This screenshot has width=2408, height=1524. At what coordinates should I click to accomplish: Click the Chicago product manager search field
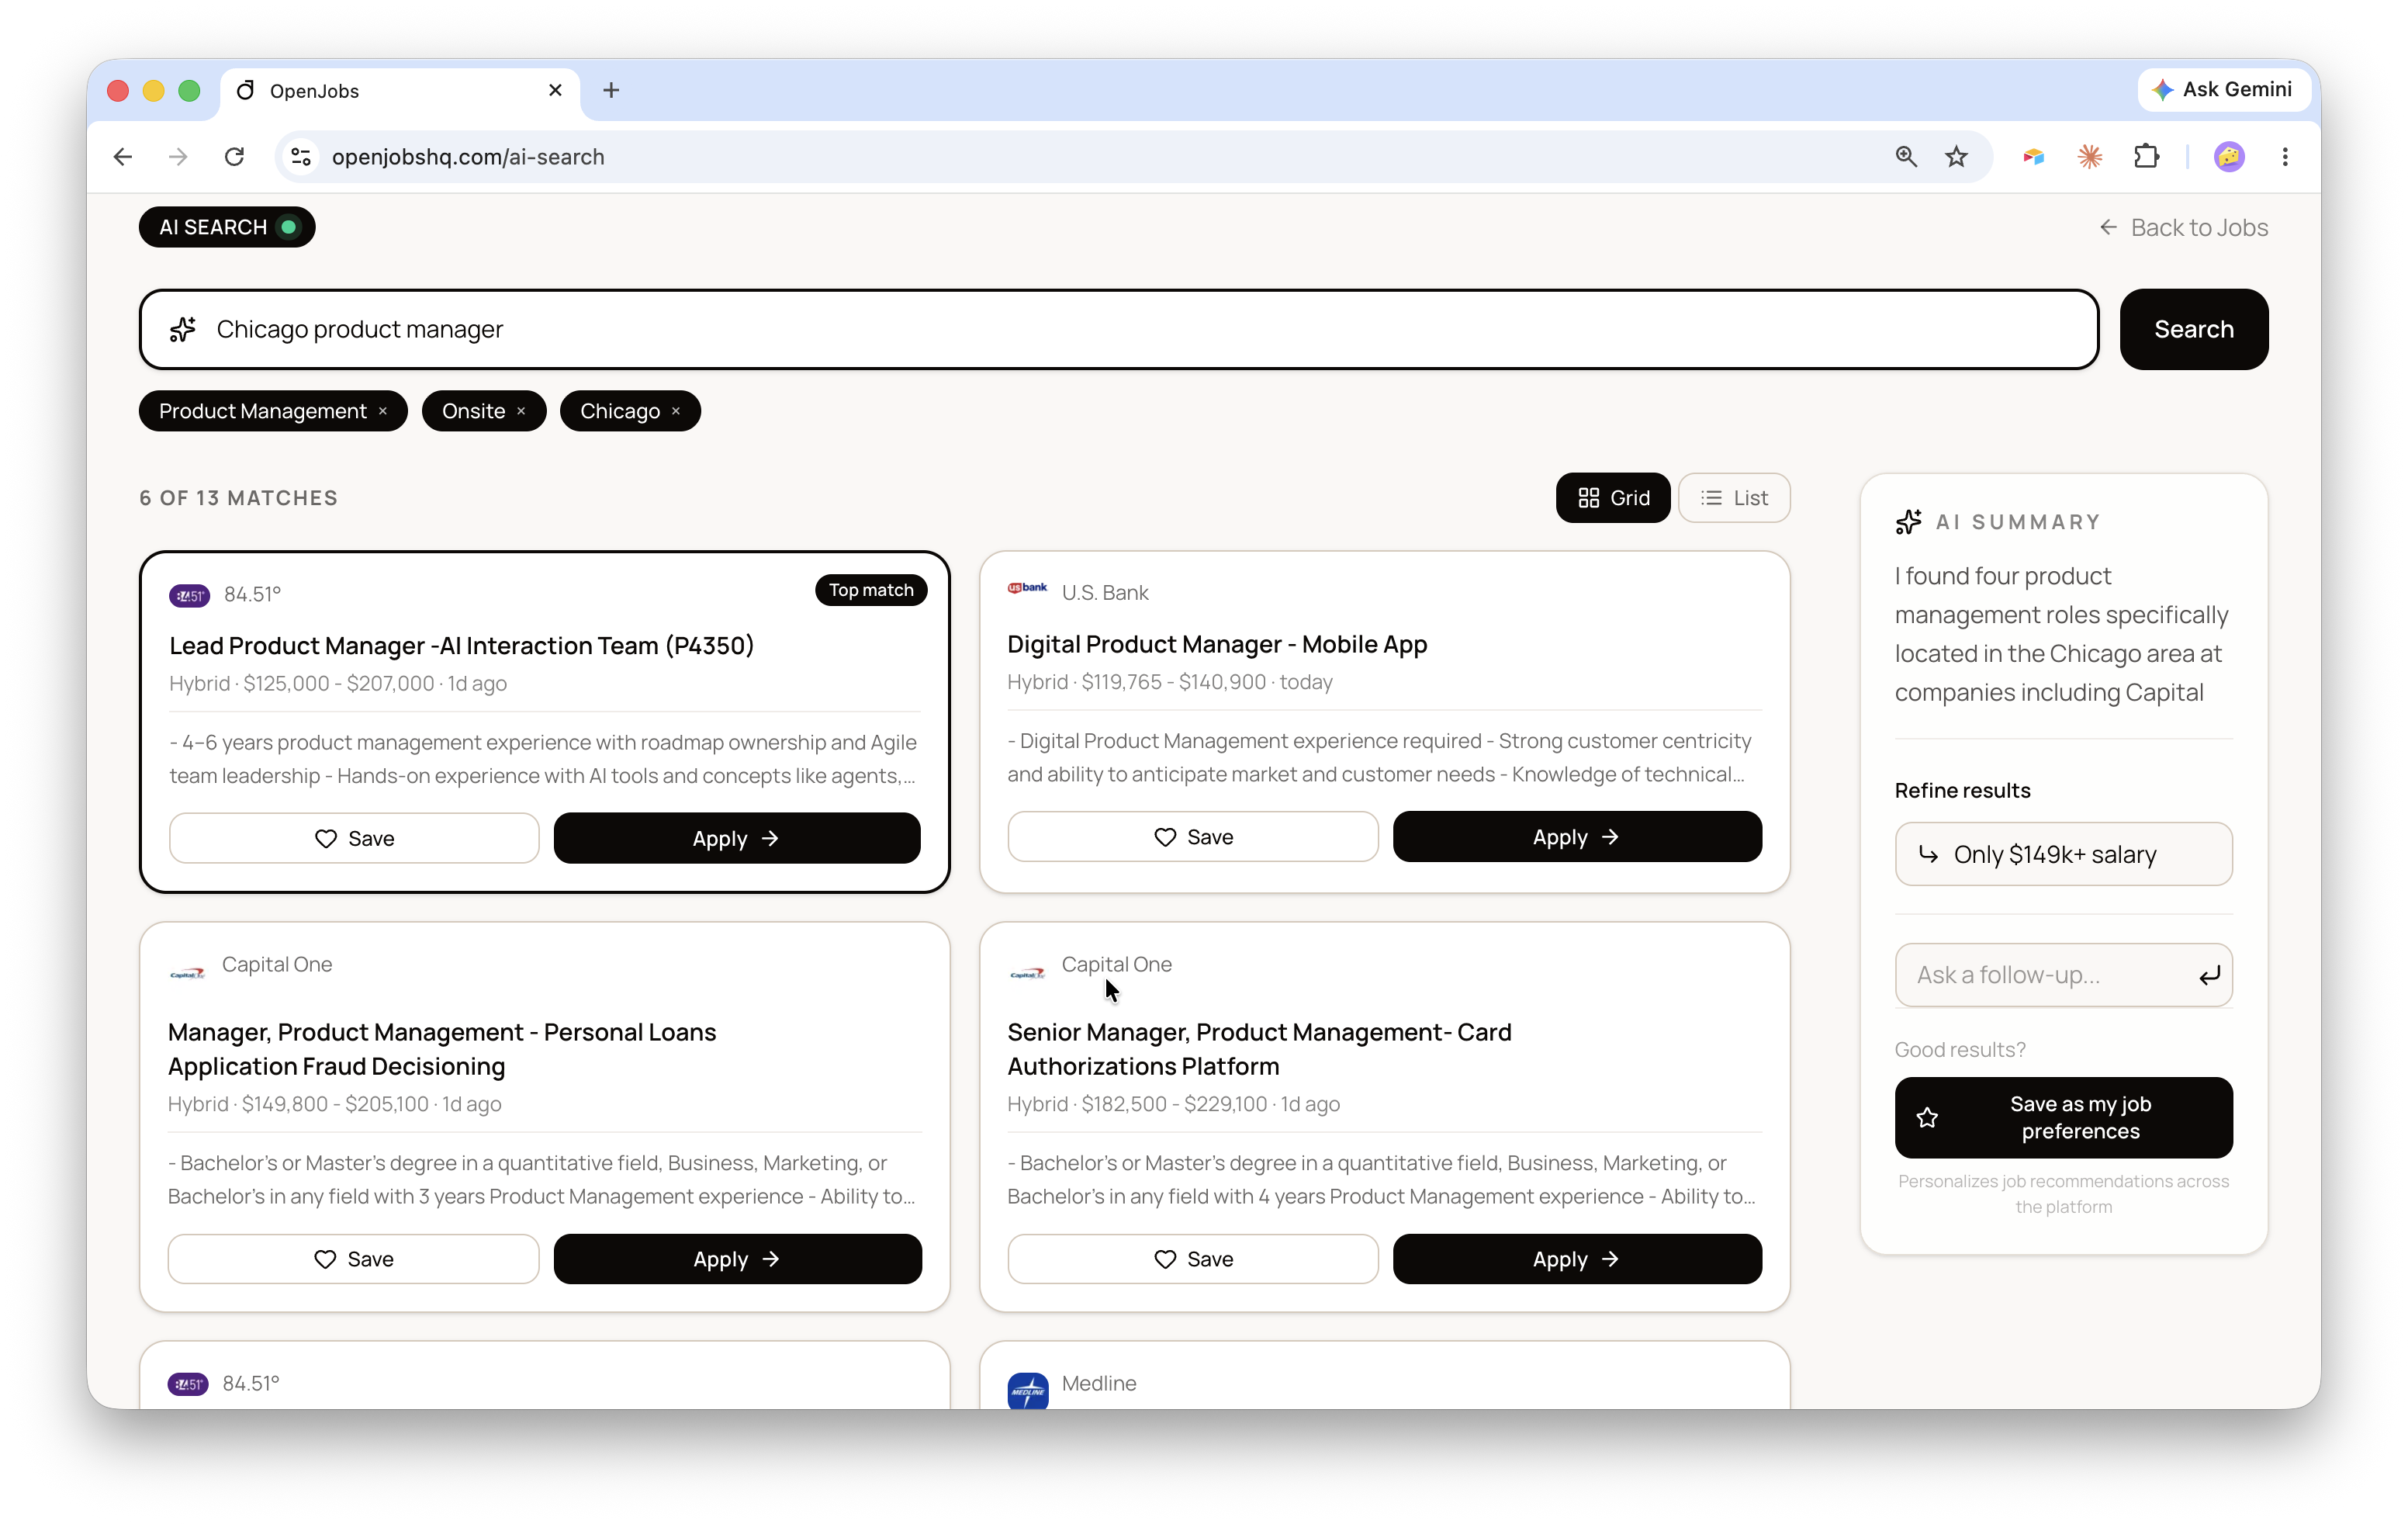pyautogui.click(x=1118, y=329)
